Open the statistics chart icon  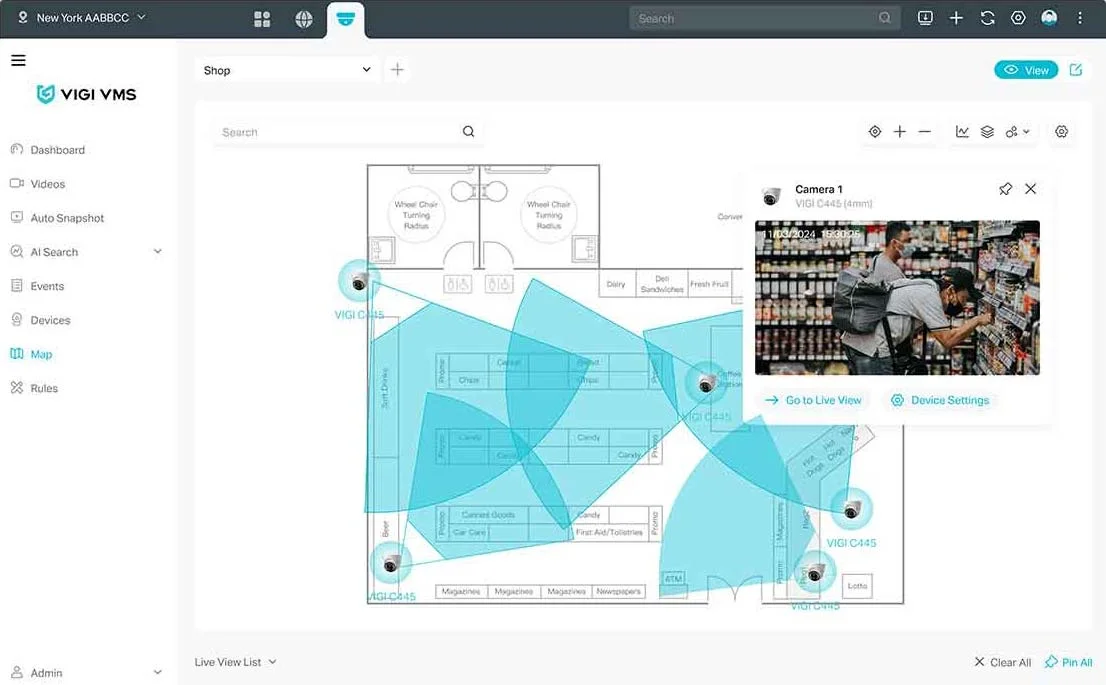coord(962,132)
